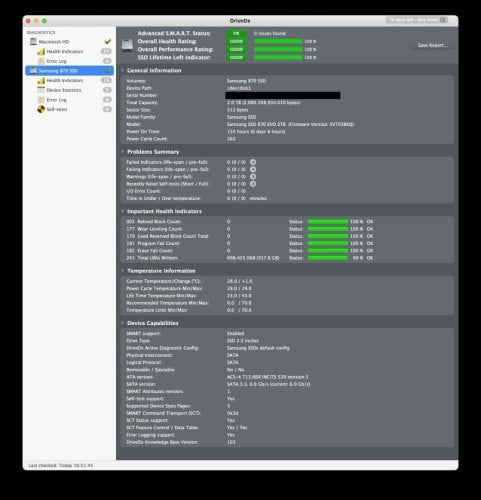
Task: Select Macintosh HD drive in sidebar
Action: [x=53, y=42]
